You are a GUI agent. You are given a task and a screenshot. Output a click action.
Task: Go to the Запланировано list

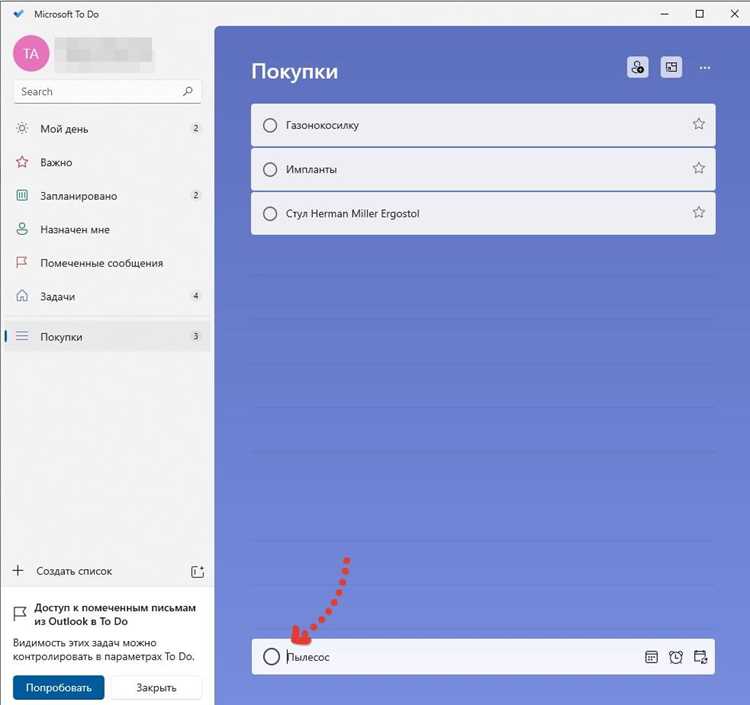108,196
